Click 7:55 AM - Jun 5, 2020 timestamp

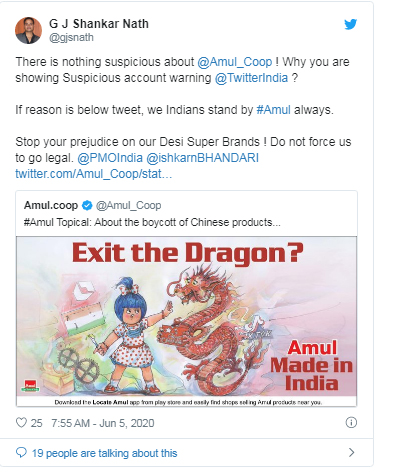[103, 423]
